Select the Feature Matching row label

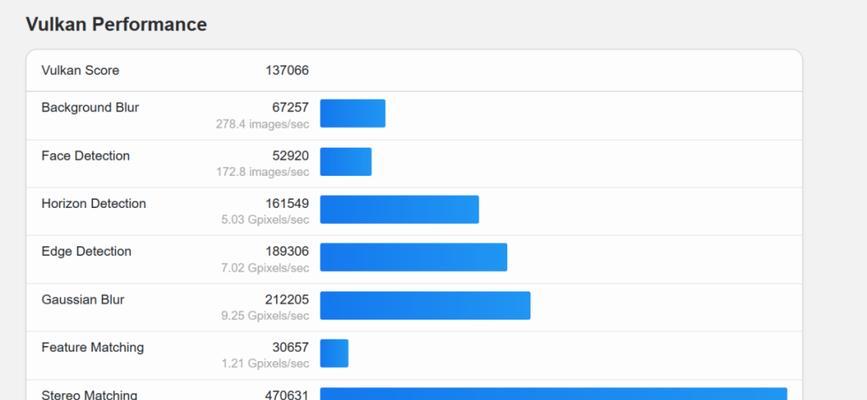click(93, 347)
